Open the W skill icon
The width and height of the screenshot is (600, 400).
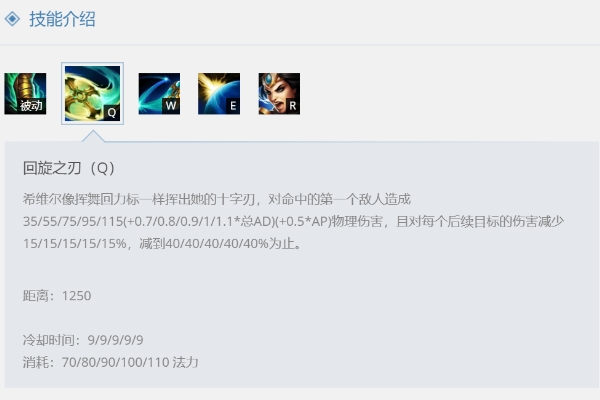click(x=159, y=94)
